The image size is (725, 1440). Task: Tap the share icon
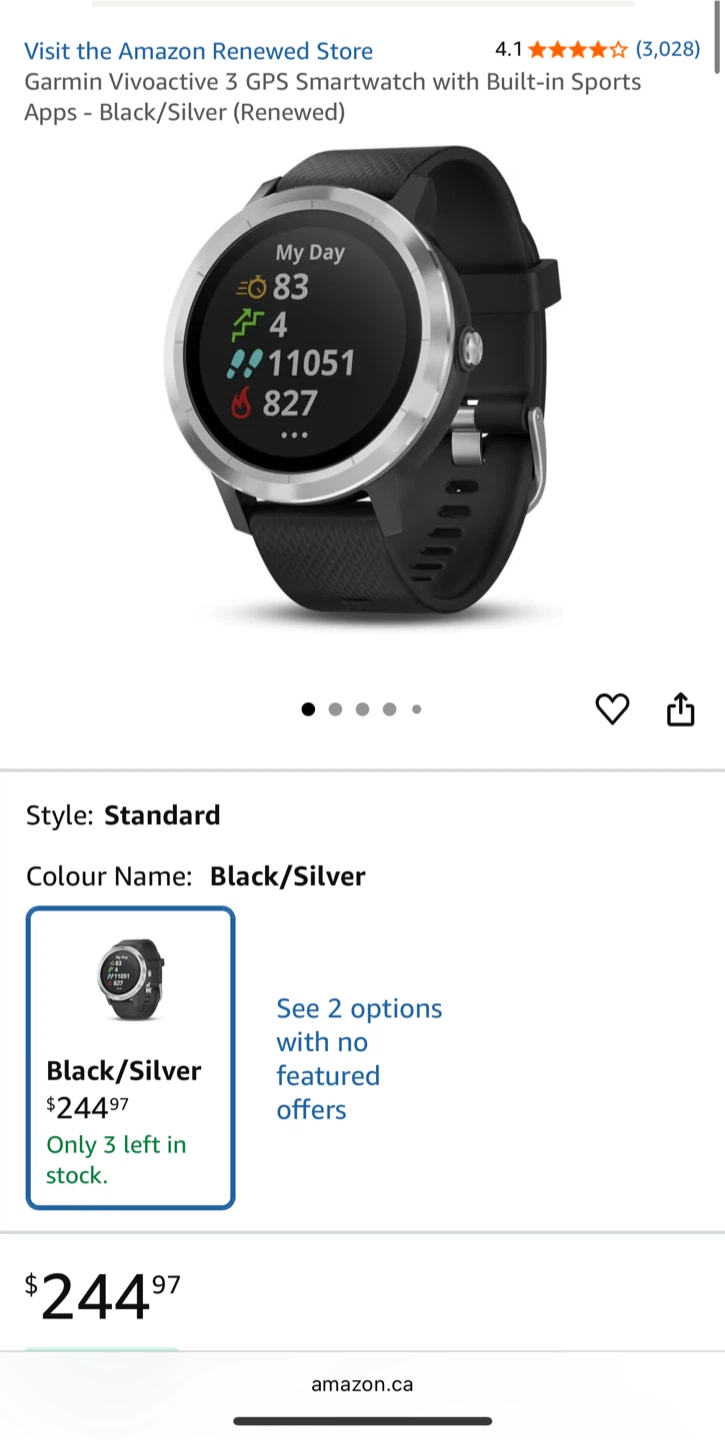pos(680,708)
